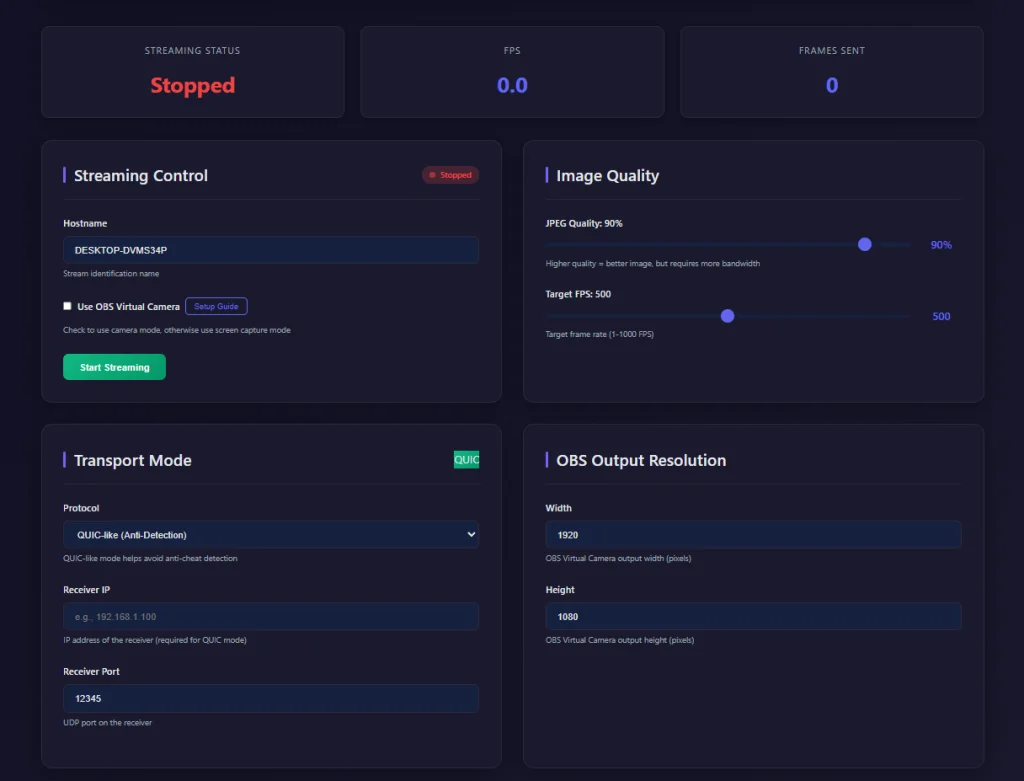
Task: Click the 90% JPEG quality value
Action: 940,245
